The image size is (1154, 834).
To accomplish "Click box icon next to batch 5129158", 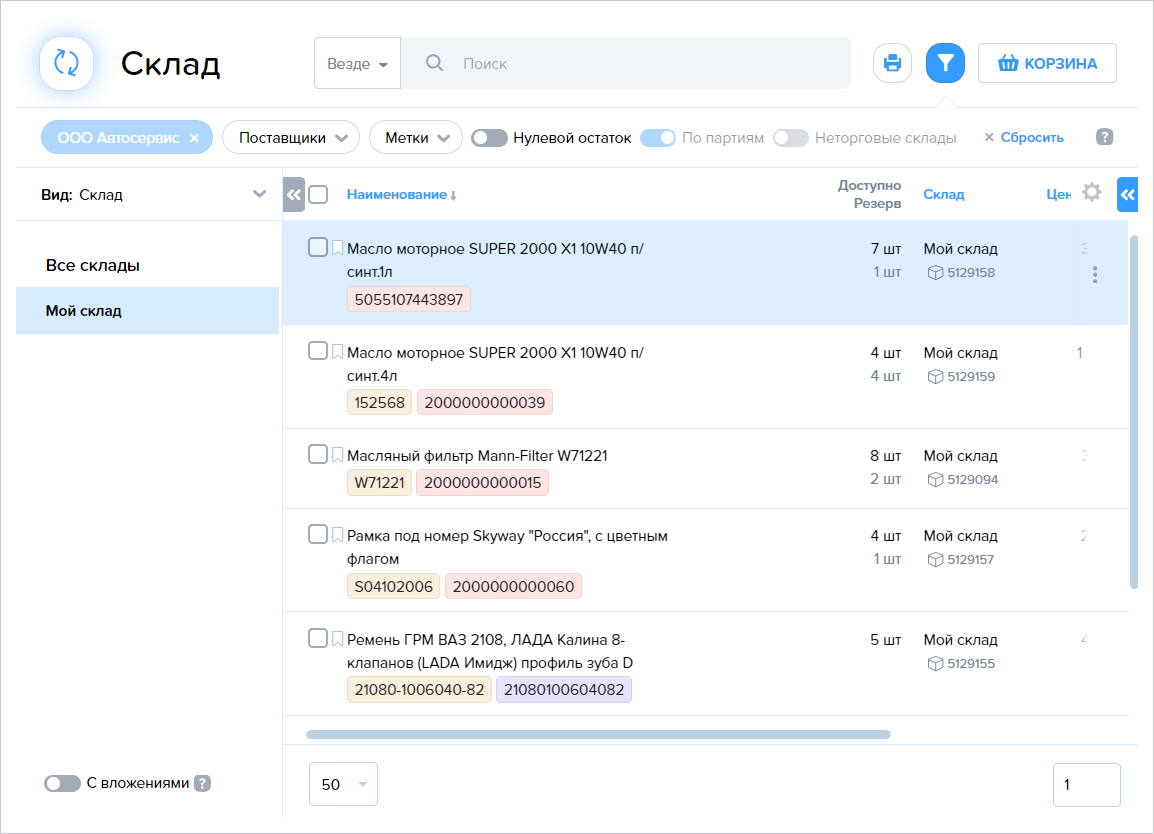I will [x=935, y=273].
